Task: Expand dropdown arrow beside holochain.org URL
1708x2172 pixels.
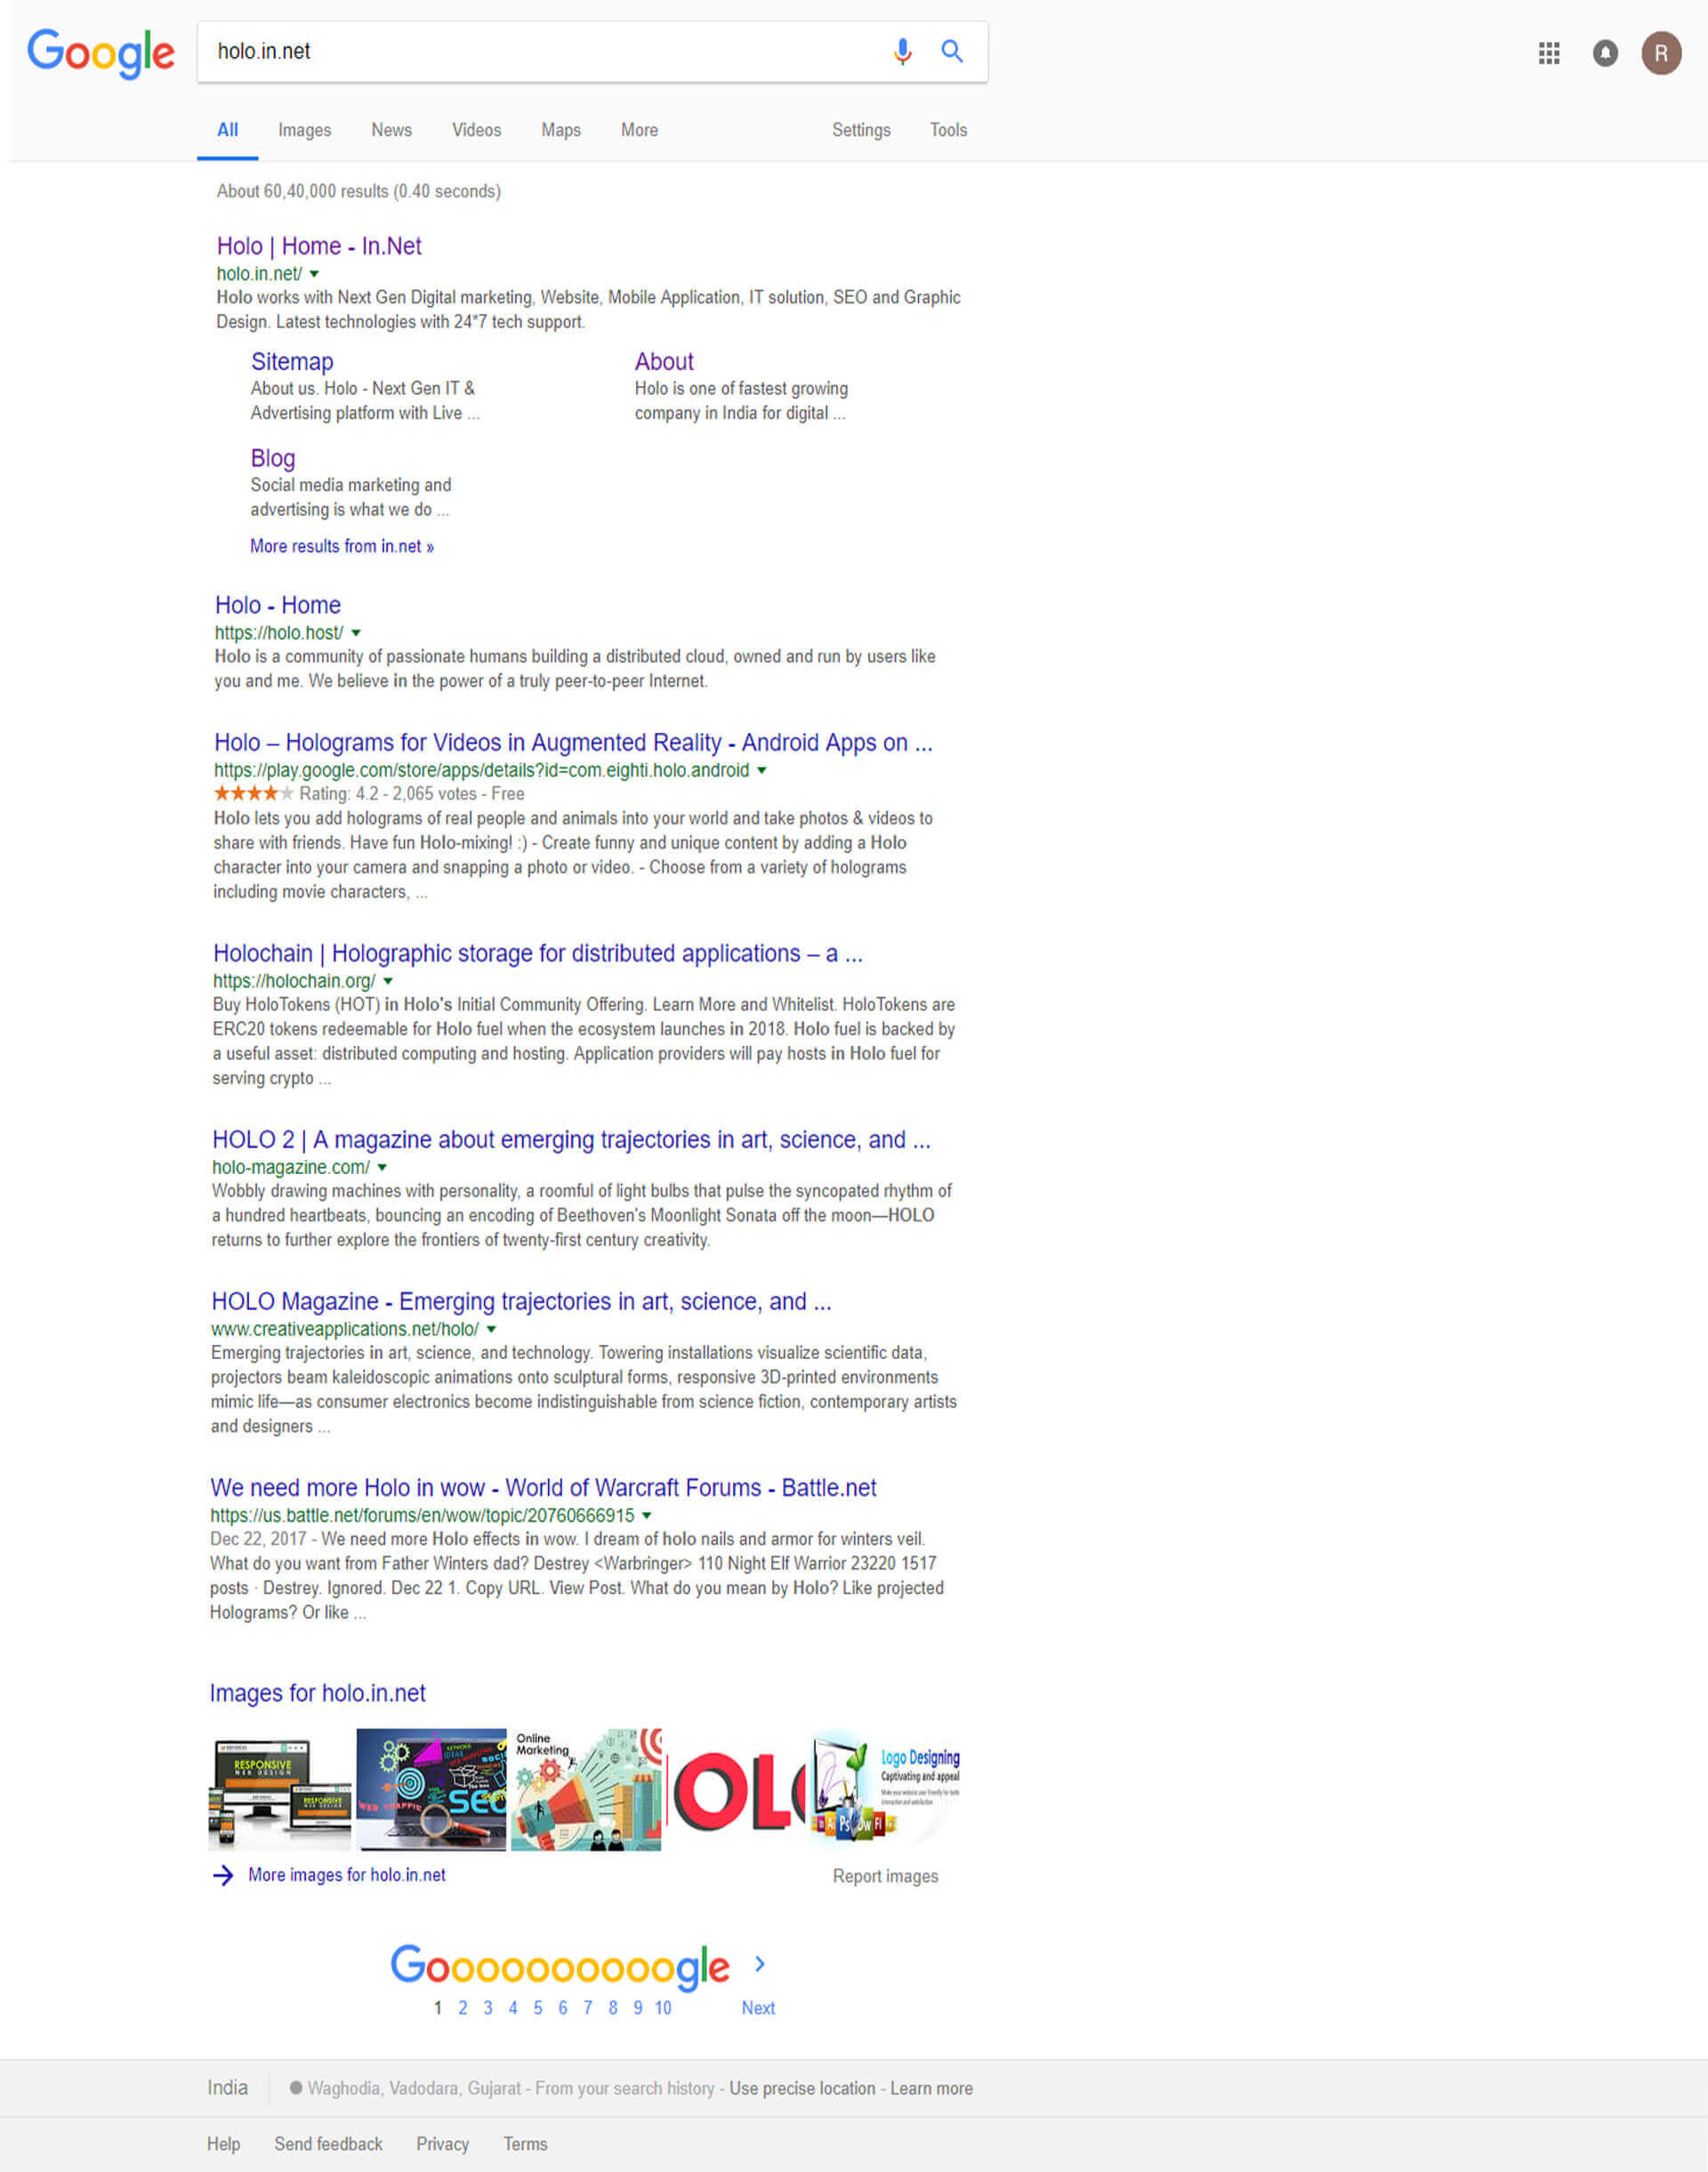Action: (388, 981)
